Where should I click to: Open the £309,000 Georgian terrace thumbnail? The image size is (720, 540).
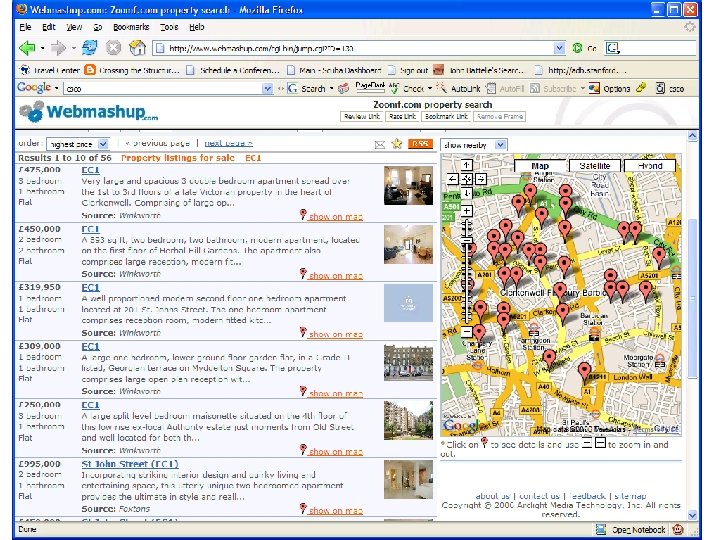tap(408, 363)
